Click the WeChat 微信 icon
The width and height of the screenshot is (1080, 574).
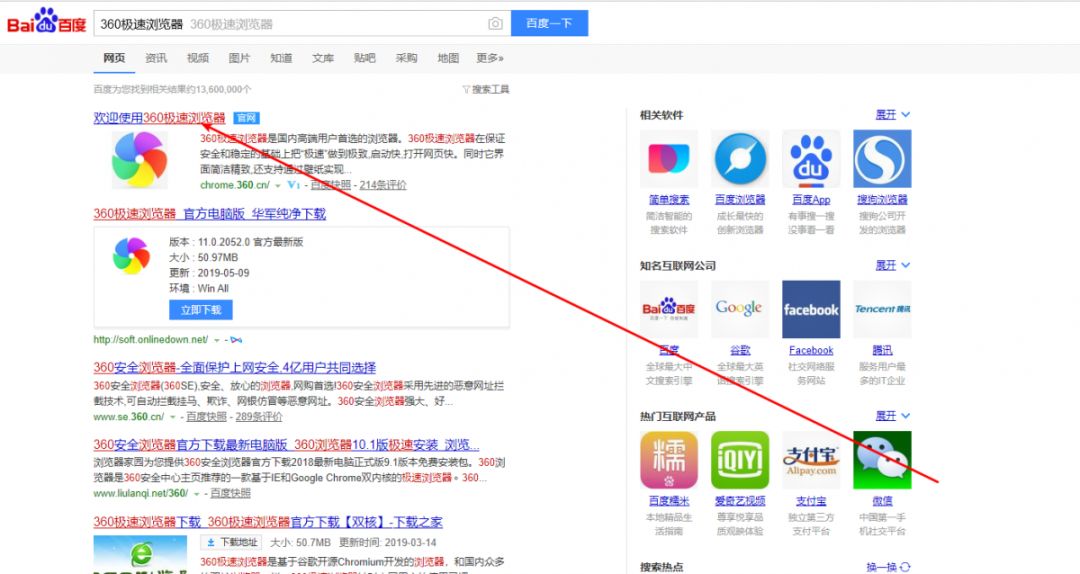882,460
